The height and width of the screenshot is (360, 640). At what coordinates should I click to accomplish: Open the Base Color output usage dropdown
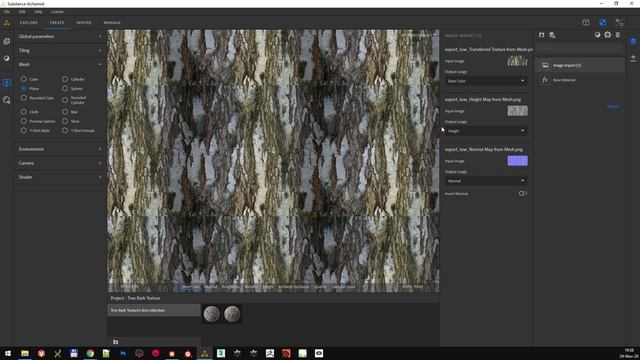[x=486, y=81]
